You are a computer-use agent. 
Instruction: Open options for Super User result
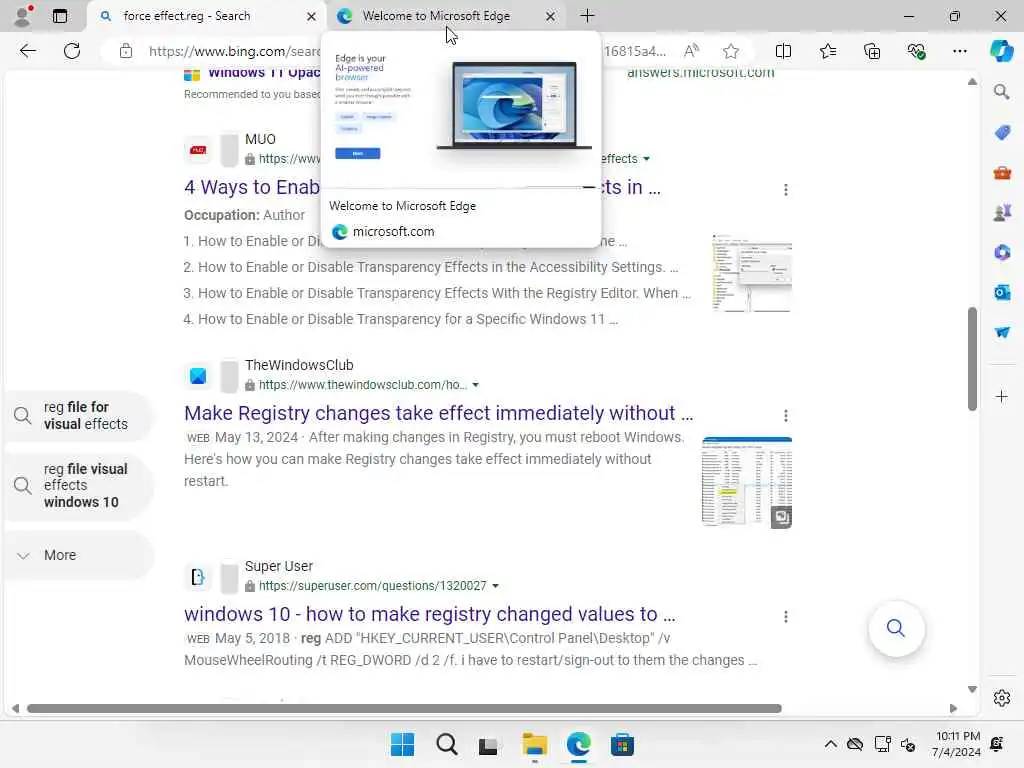(x=786, y=616)
